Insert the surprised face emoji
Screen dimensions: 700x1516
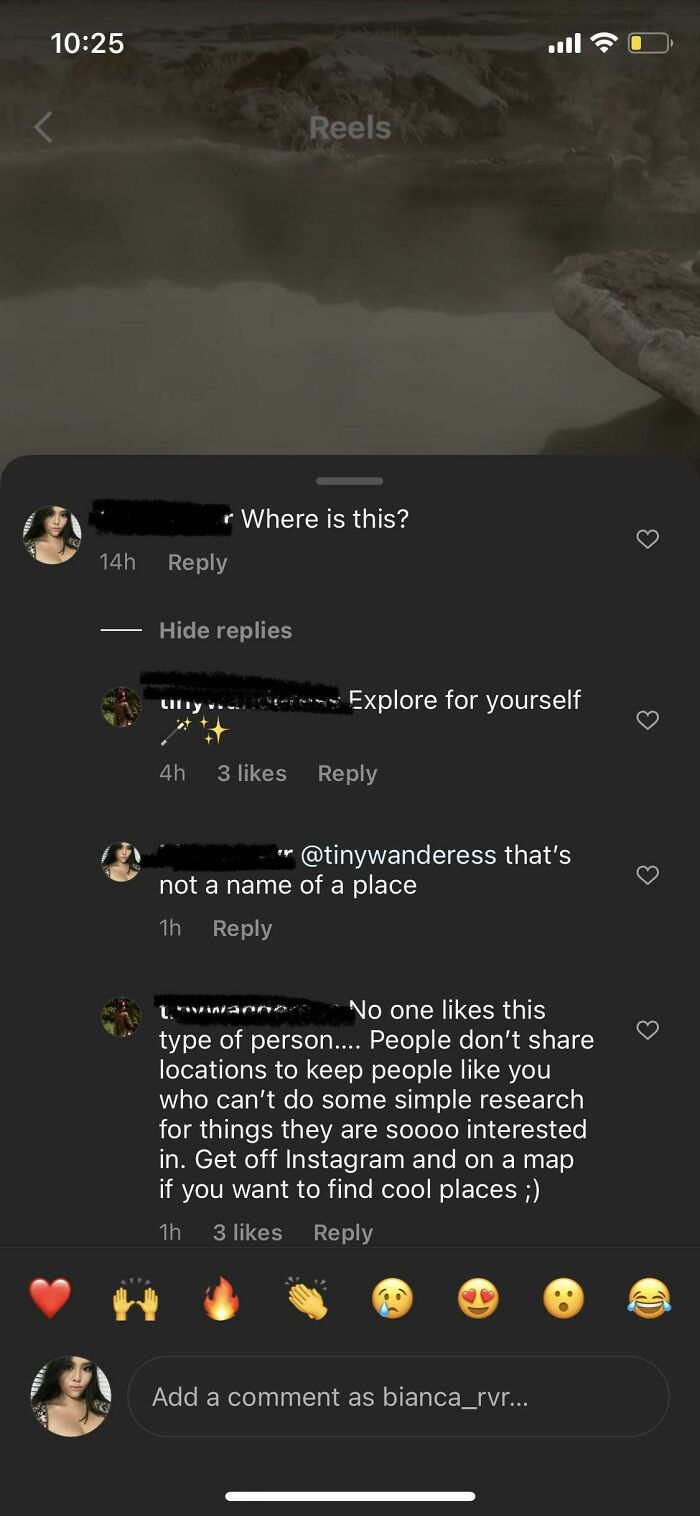pyautogui.click(x=563, y=1299)
